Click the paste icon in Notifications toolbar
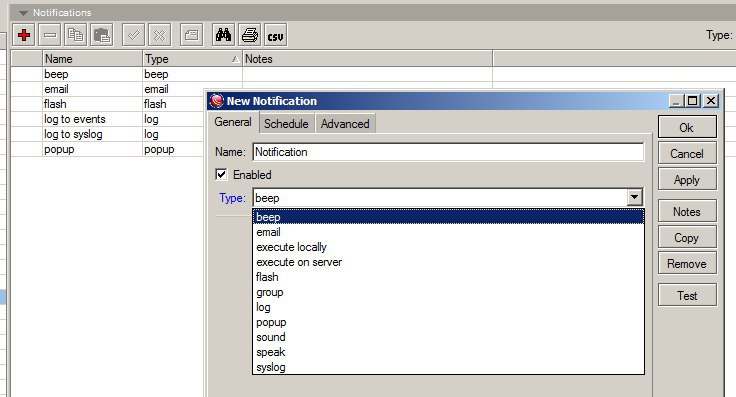 pyautogui.click(x=102, y=35)
